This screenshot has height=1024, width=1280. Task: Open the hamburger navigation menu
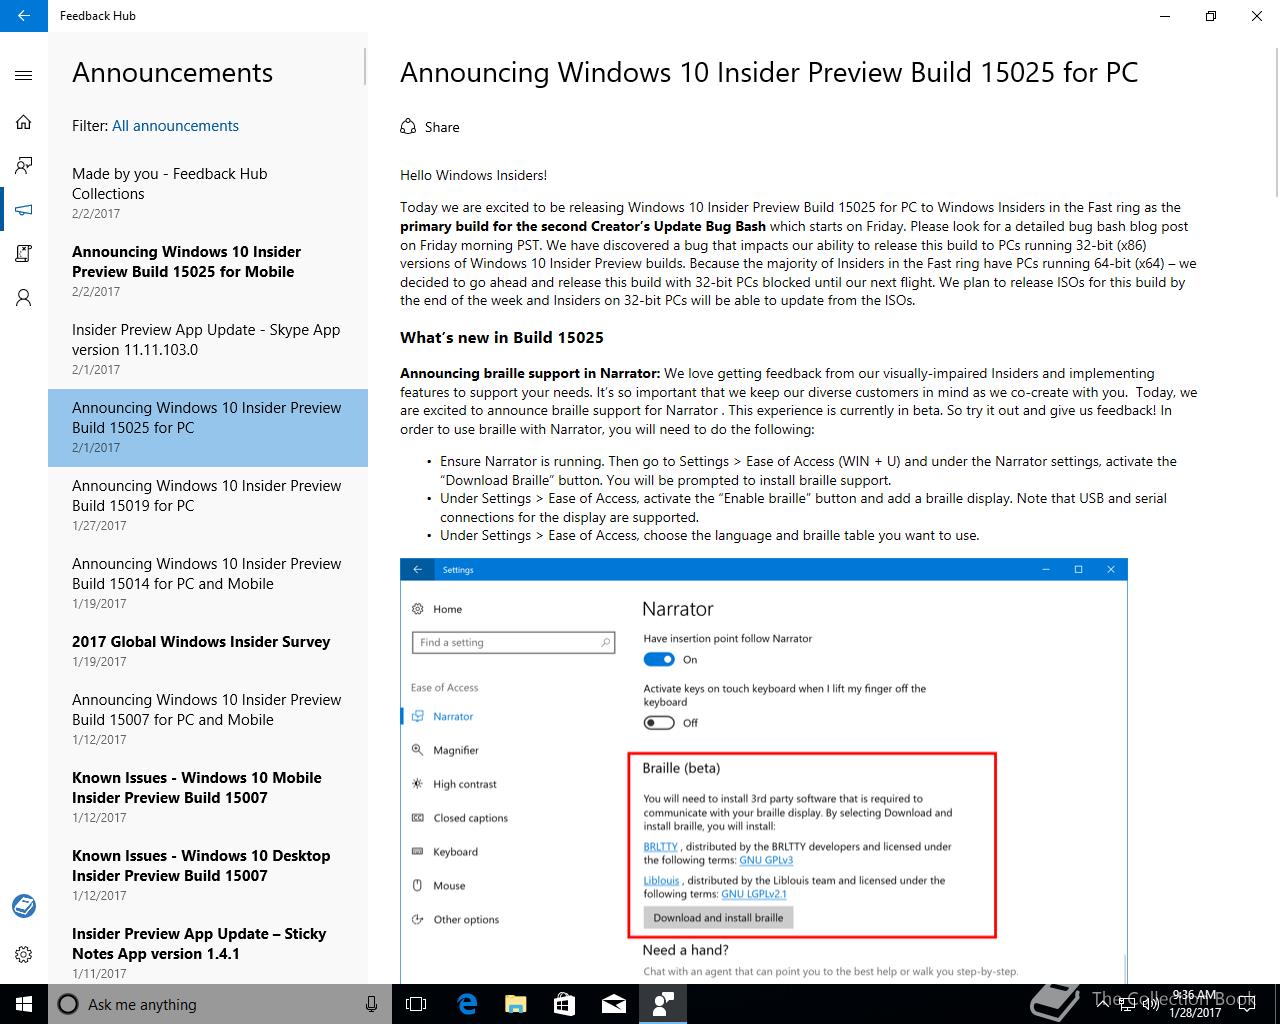[x=24, y=75]
